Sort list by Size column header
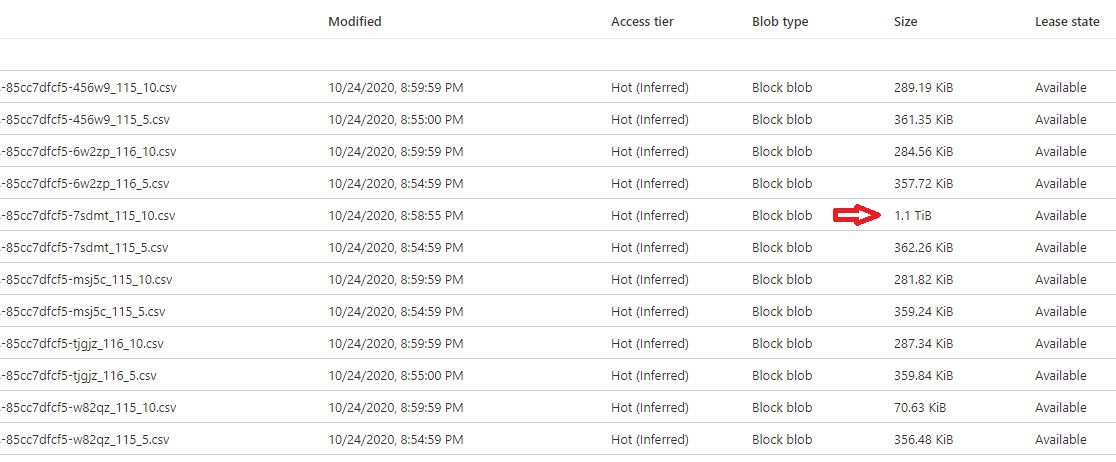 905,21
